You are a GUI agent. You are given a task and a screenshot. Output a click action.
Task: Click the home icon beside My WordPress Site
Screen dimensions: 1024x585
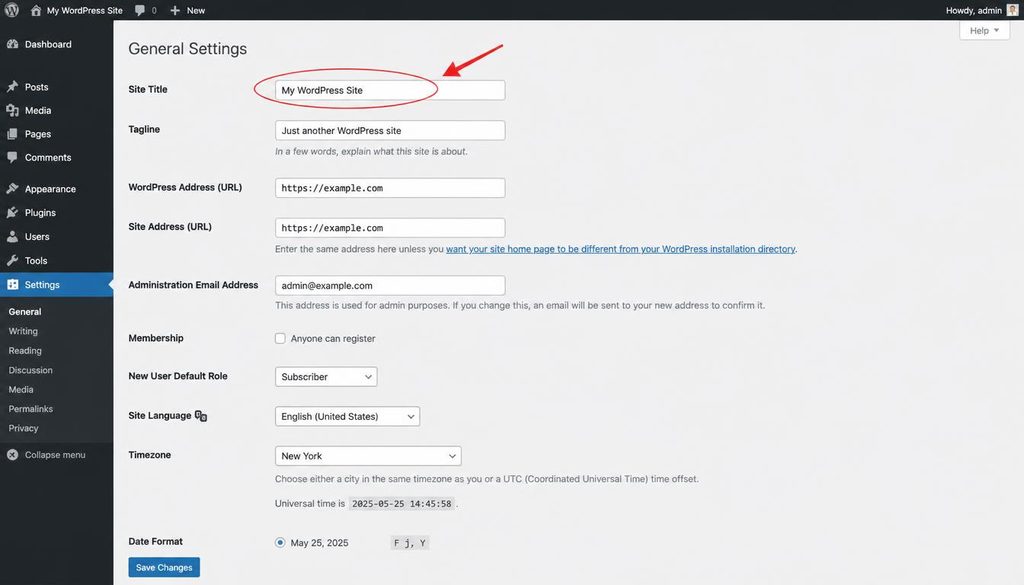36,10
